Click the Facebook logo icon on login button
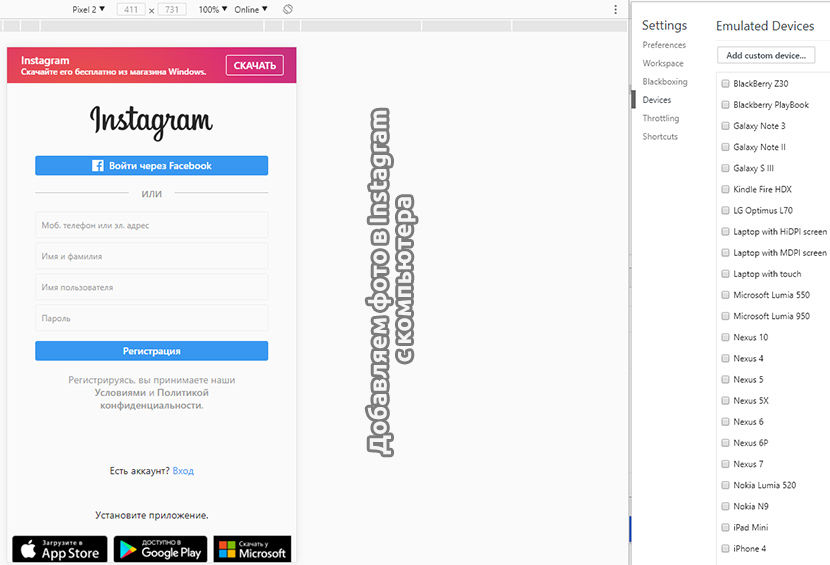Screen dimensions: 830x565 98,166
